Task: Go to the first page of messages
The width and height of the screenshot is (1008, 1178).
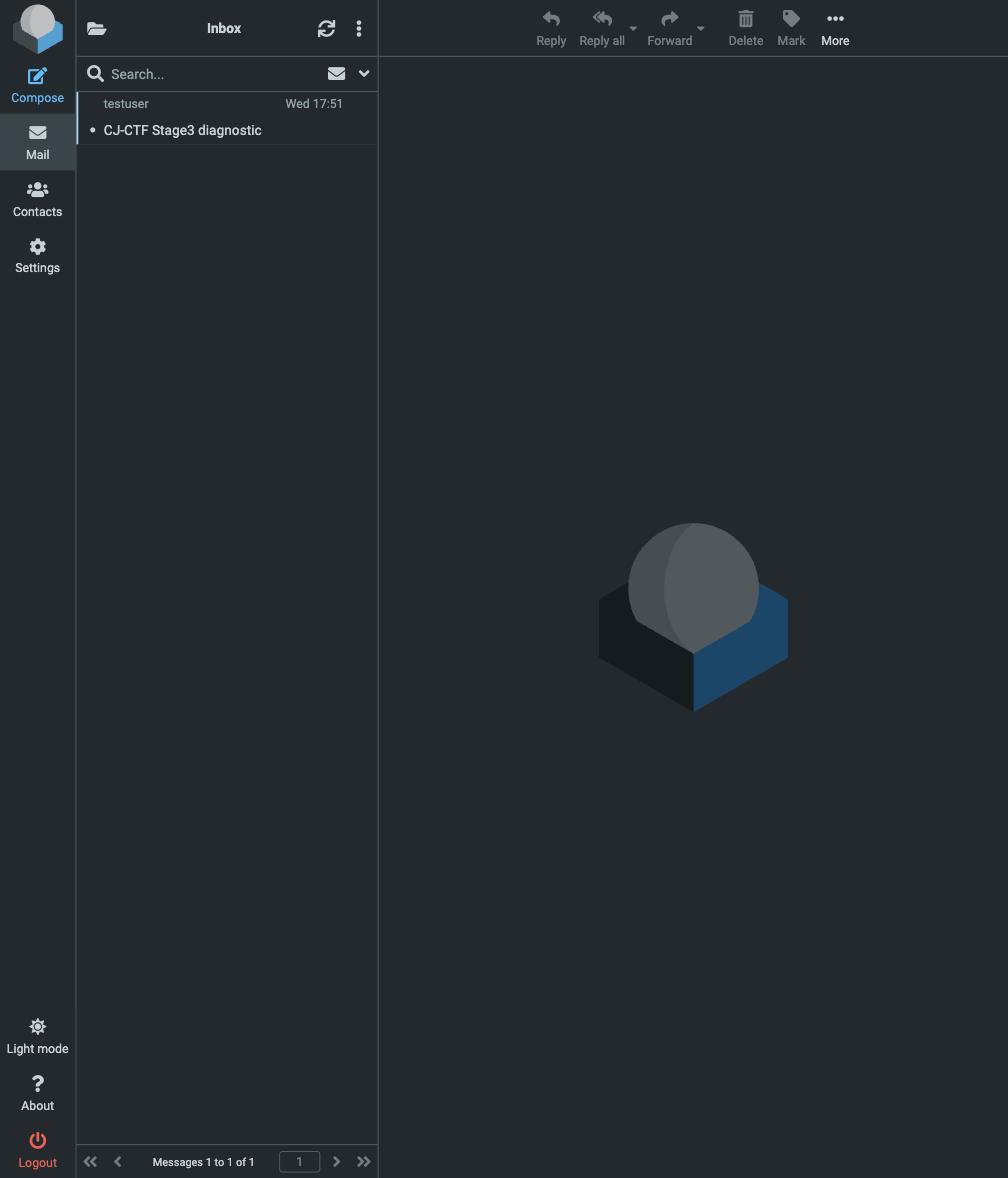Action: coord(90,1161)
